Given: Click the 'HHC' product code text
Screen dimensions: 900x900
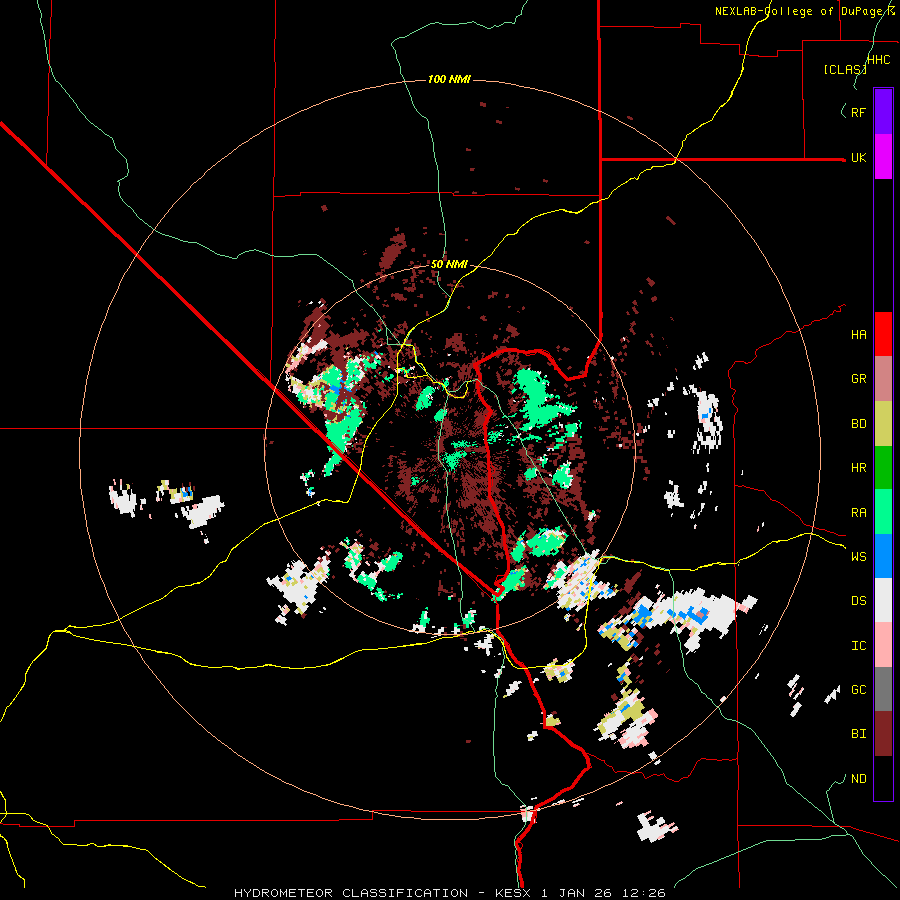Looking at the screenshot, I should [x=878, y=60].
